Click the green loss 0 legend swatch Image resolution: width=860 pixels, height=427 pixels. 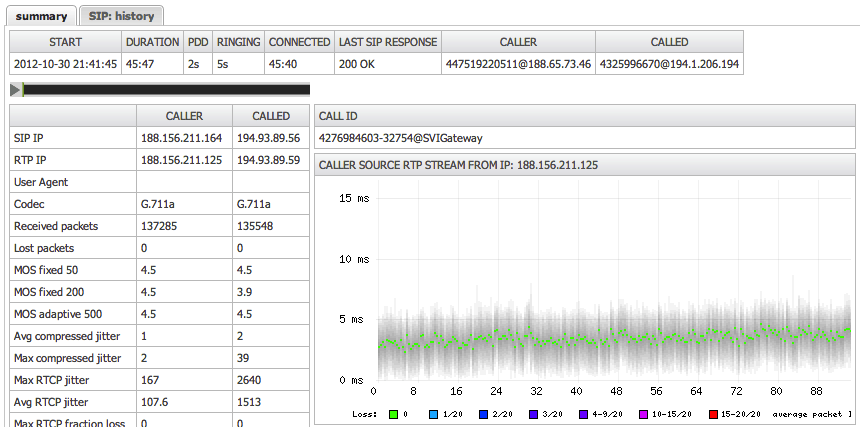tap(392, 413)
